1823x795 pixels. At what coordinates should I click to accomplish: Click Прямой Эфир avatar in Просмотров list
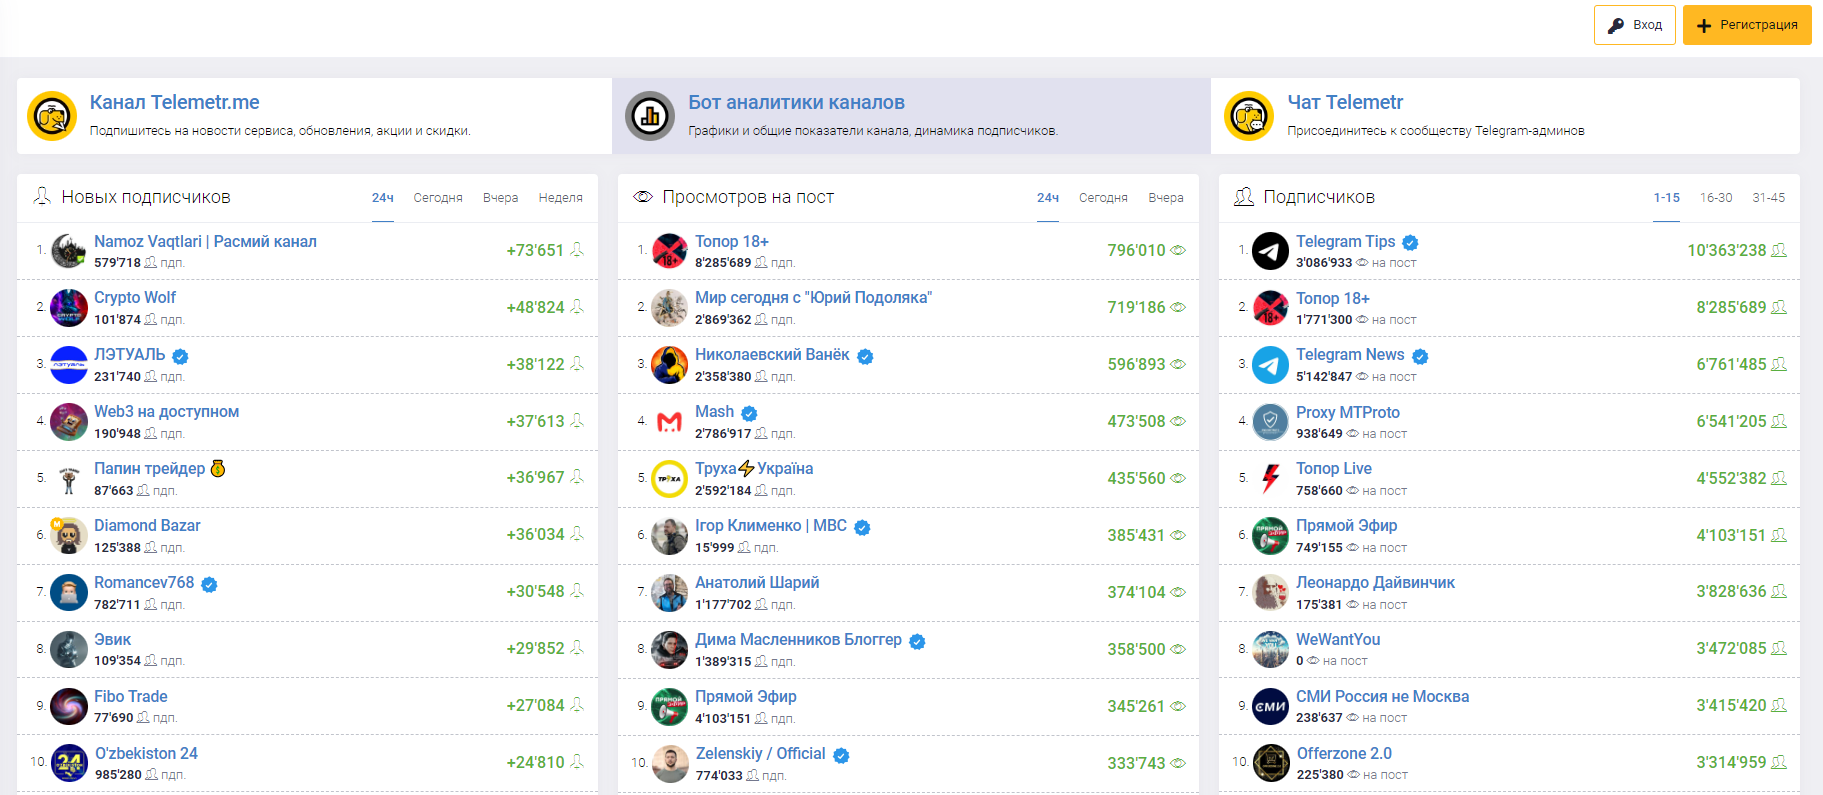670,707
